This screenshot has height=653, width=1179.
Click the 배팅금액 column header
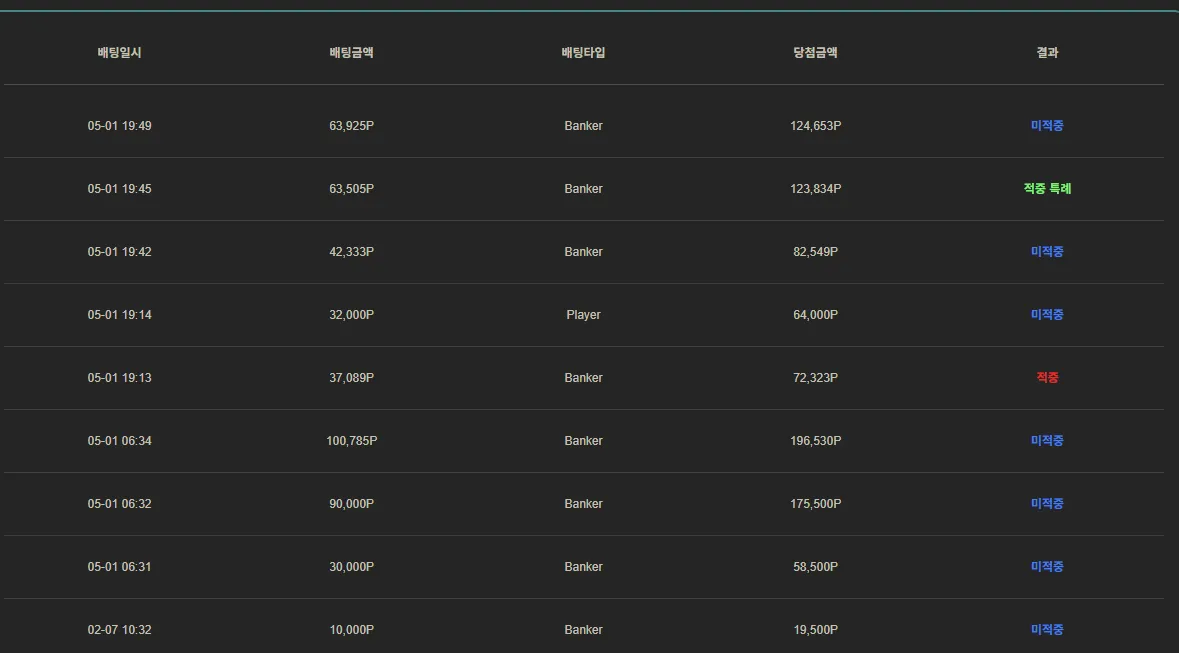(x=351, y=53)
